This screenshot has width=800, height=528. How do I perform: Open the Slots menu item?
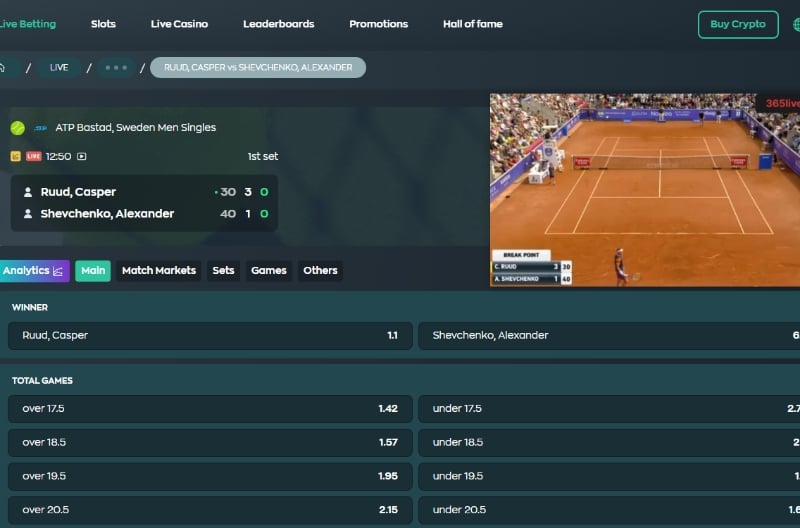(103, 24)
